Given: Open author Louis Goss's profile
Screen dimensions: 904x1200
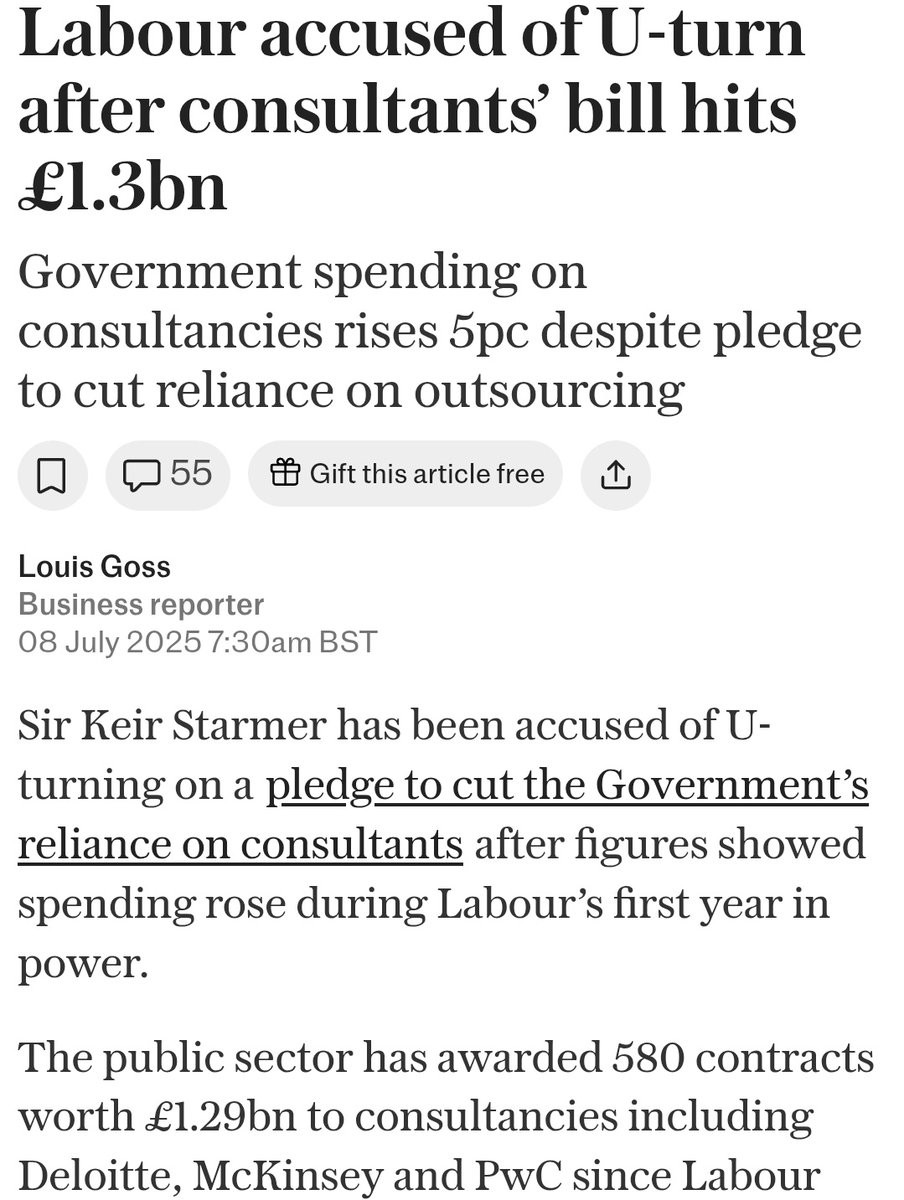Looking at the screenshot, I should point(95,567).
